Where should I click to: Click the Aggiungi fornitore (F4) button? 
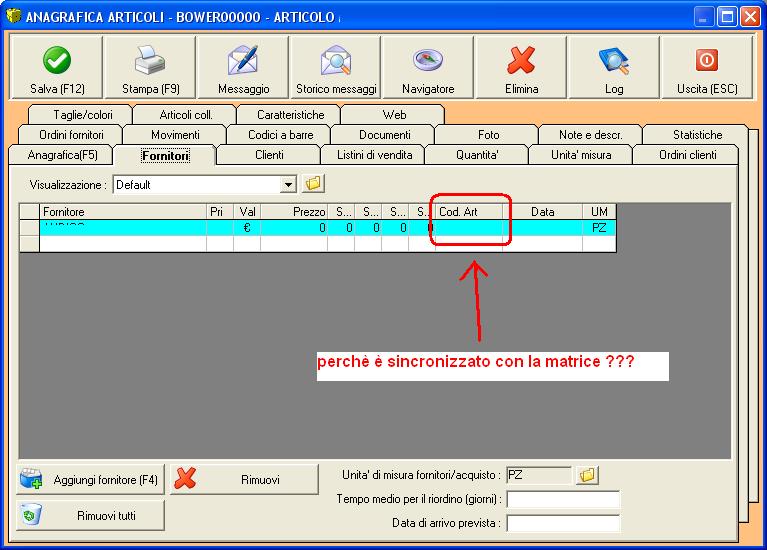[x=90, y=479]
